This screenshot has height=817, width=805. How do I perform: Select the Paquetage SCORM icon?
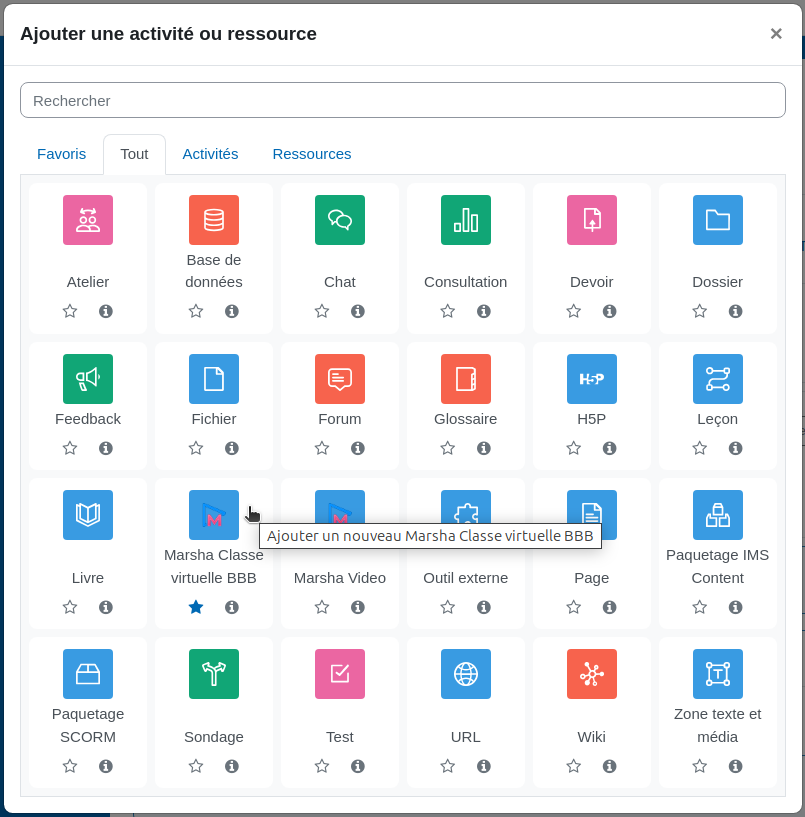coord(88,674)
